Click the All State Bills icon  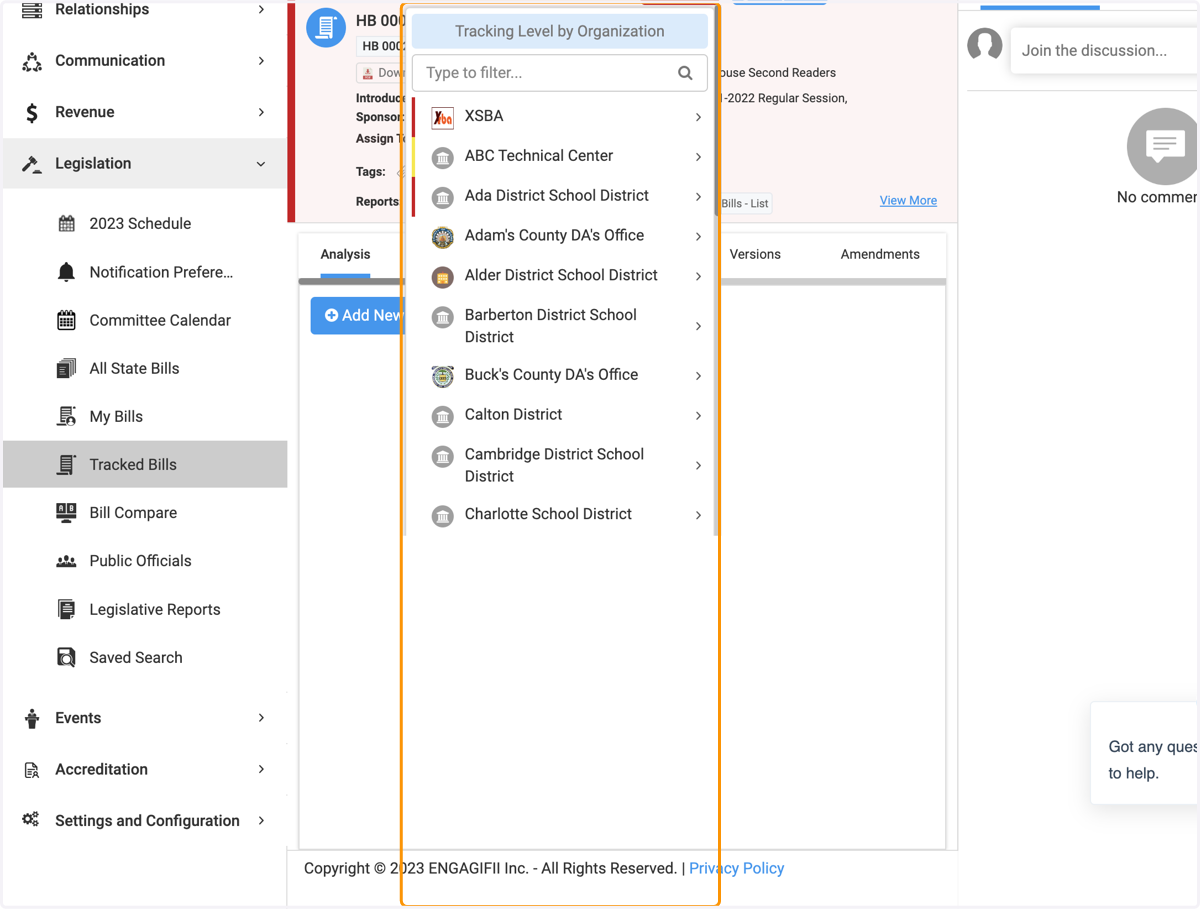66,368
